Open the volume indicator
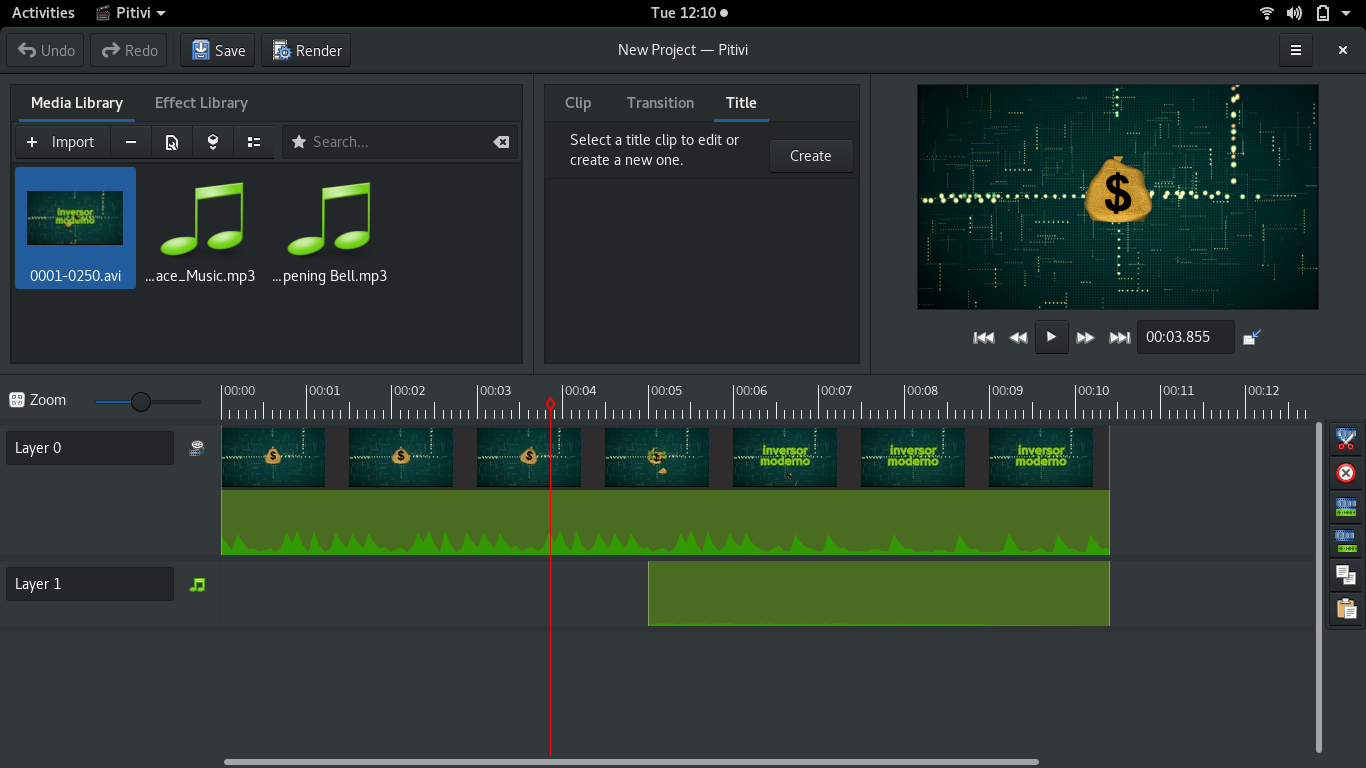Image resolution: width=1366 pixels, height=768 pixels. coord(1294,13)
